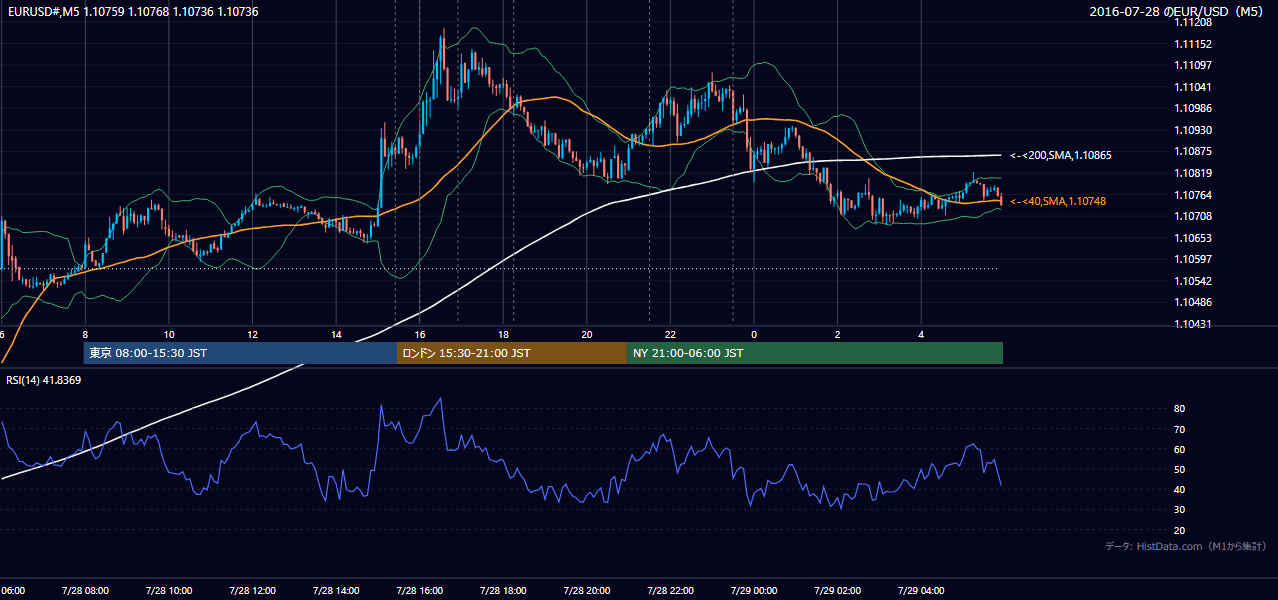Click the bottom time label 06:00
Viewport: 1278px width, 600px height.
[13, 590]
